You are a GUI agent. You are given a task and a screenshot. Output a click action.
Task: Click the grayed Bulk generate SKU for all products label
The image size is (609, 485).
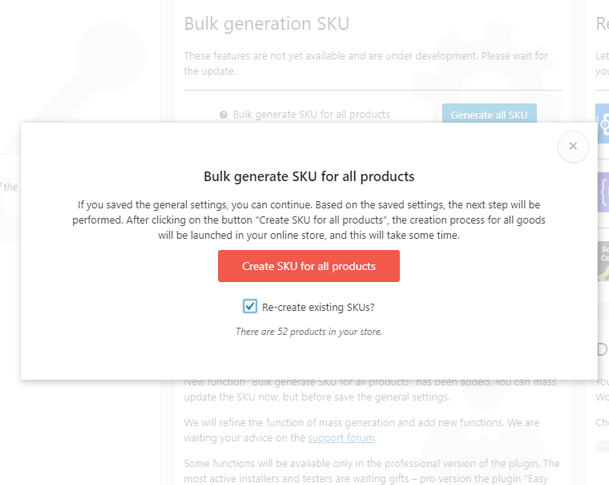coord(311,115)
